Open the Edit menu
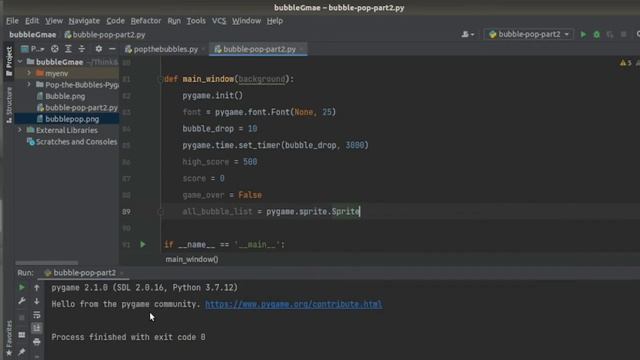This screenshot has height=360, width=640. [x=32, y=21]
